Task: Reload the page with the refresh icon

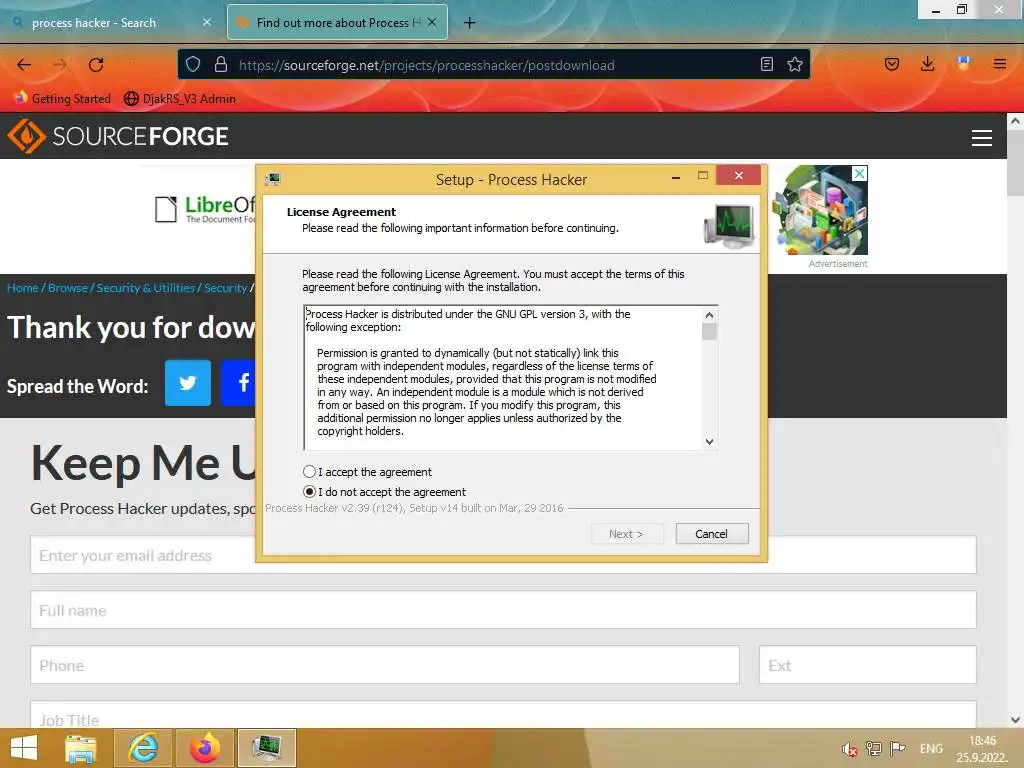Action: 96,65
